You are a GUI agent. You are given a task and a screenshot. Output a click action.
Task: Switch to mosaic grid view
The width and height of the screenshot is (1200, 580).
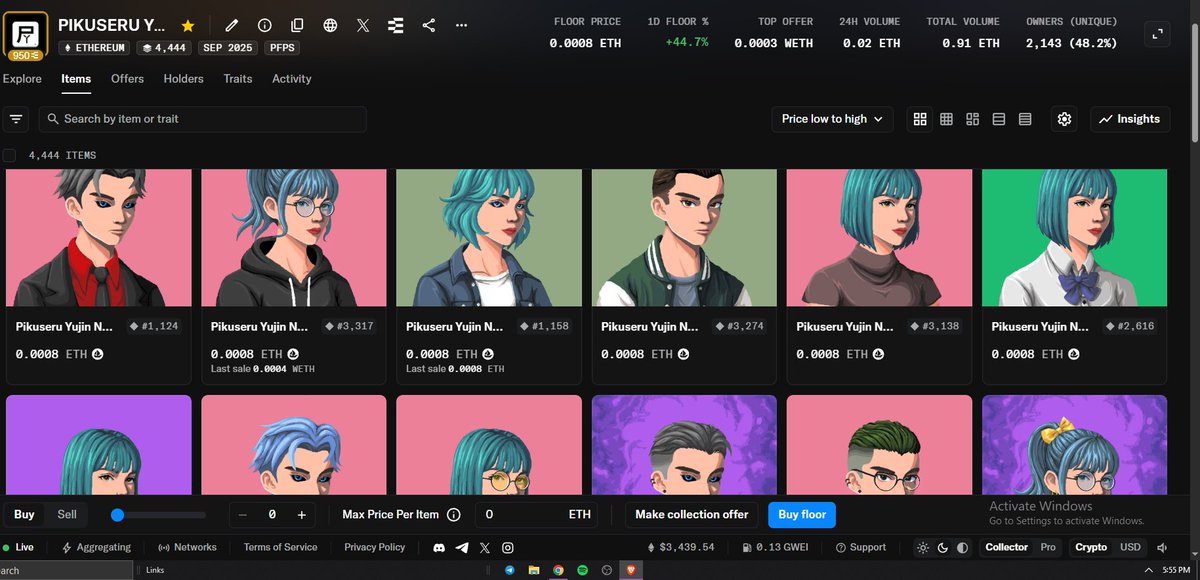click(x=973, y=119)
